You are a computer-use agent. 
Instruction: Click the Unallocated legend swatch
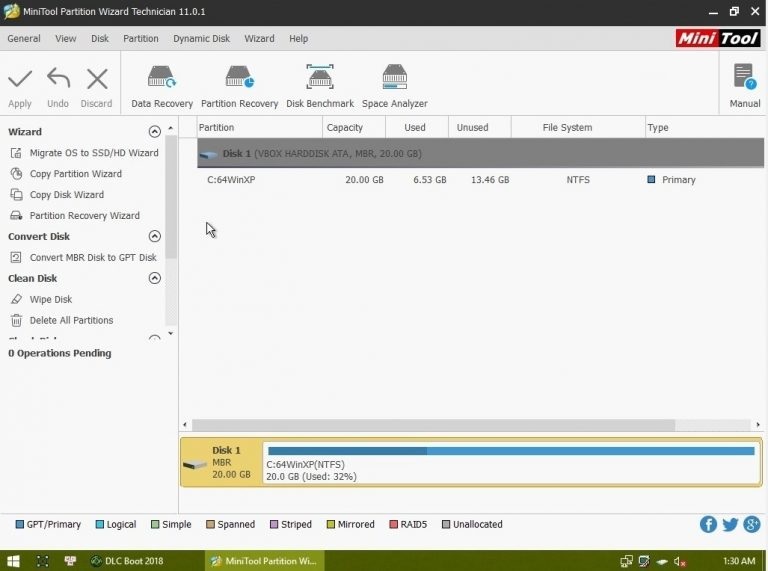[x=446, y=524]
